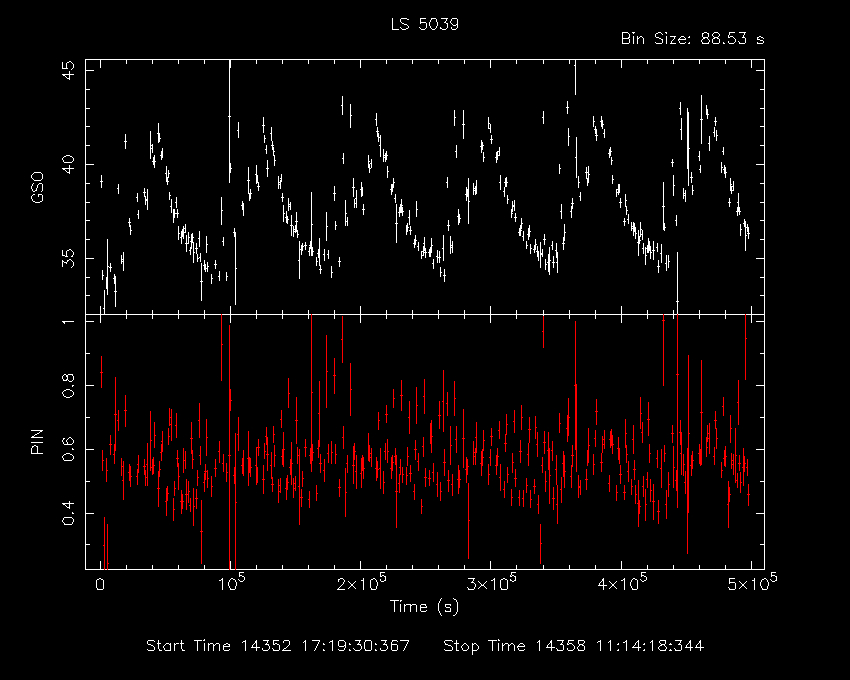Click the "10^5" time axis tick label
This screenshot has height=680, width=850.
[232, 582]
